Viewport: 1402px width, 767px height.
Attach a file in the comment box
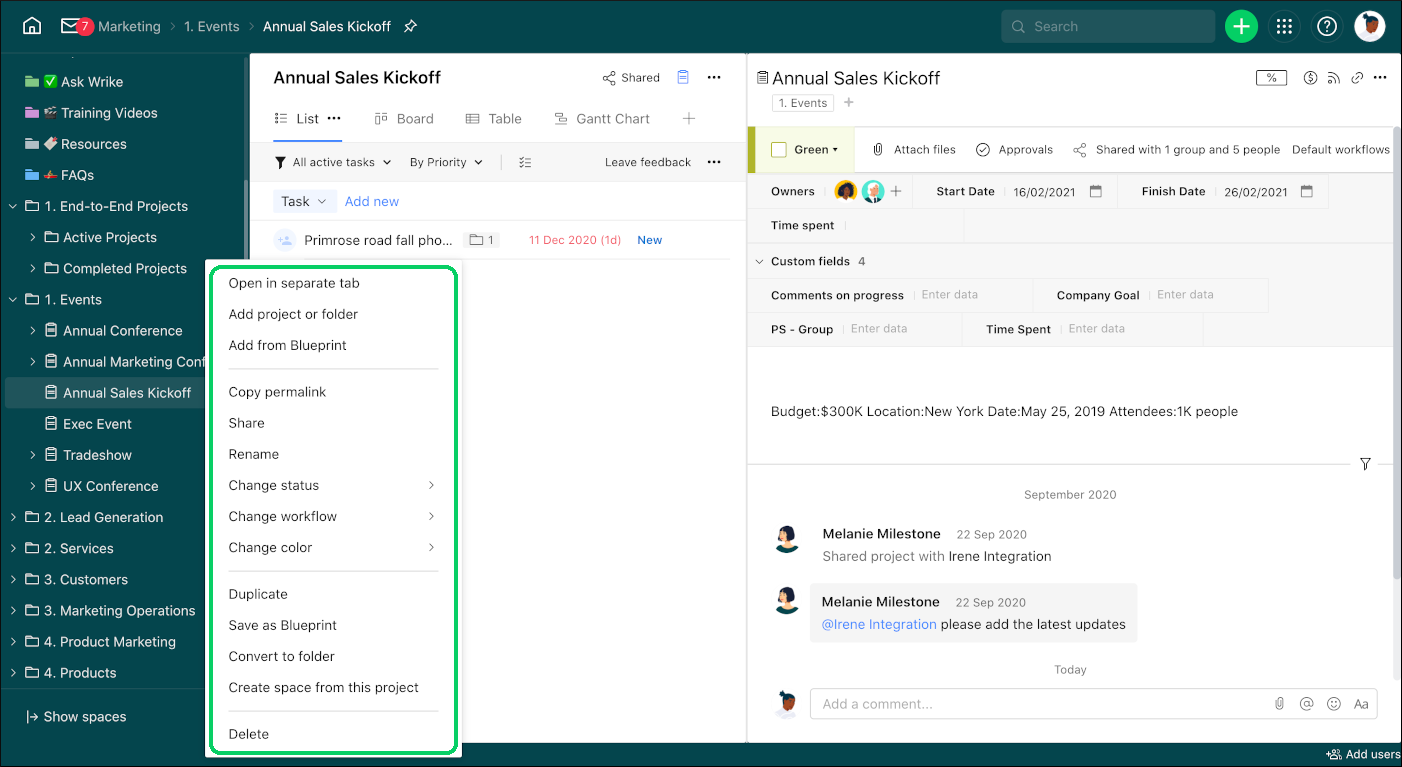coord(1279,704)
